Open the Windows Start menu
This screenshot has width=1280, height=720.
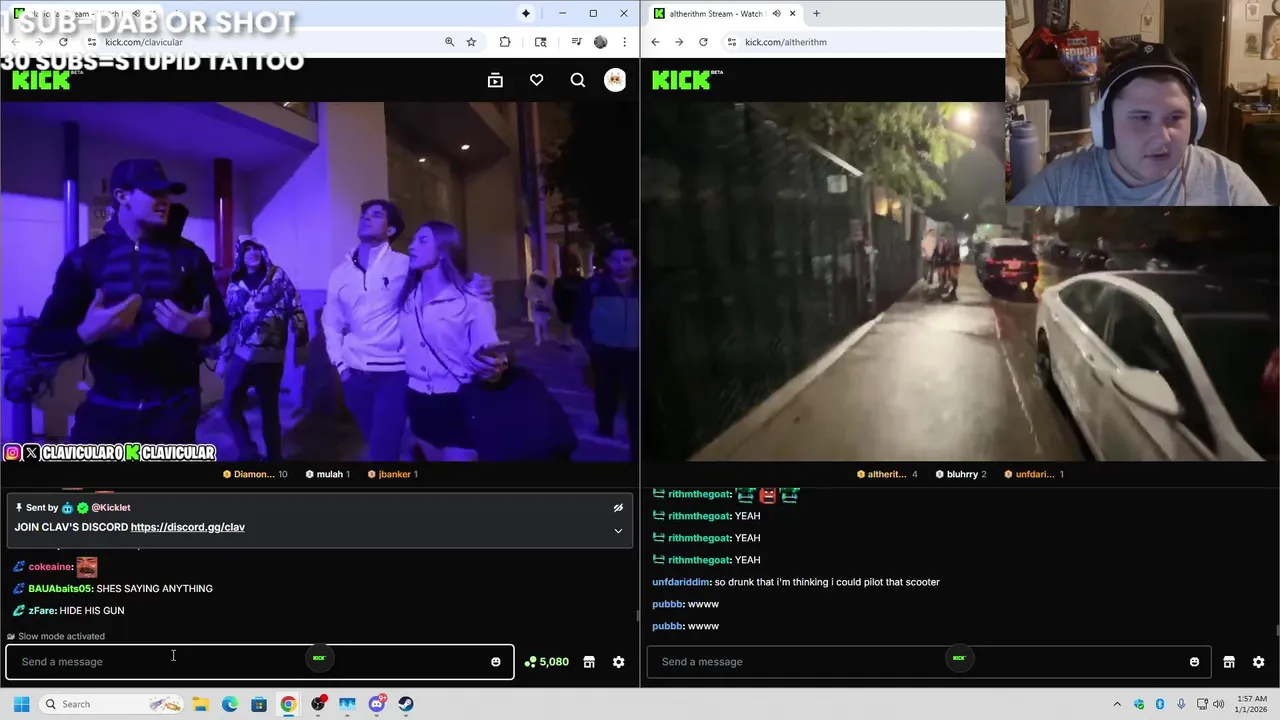click(21, 704)
